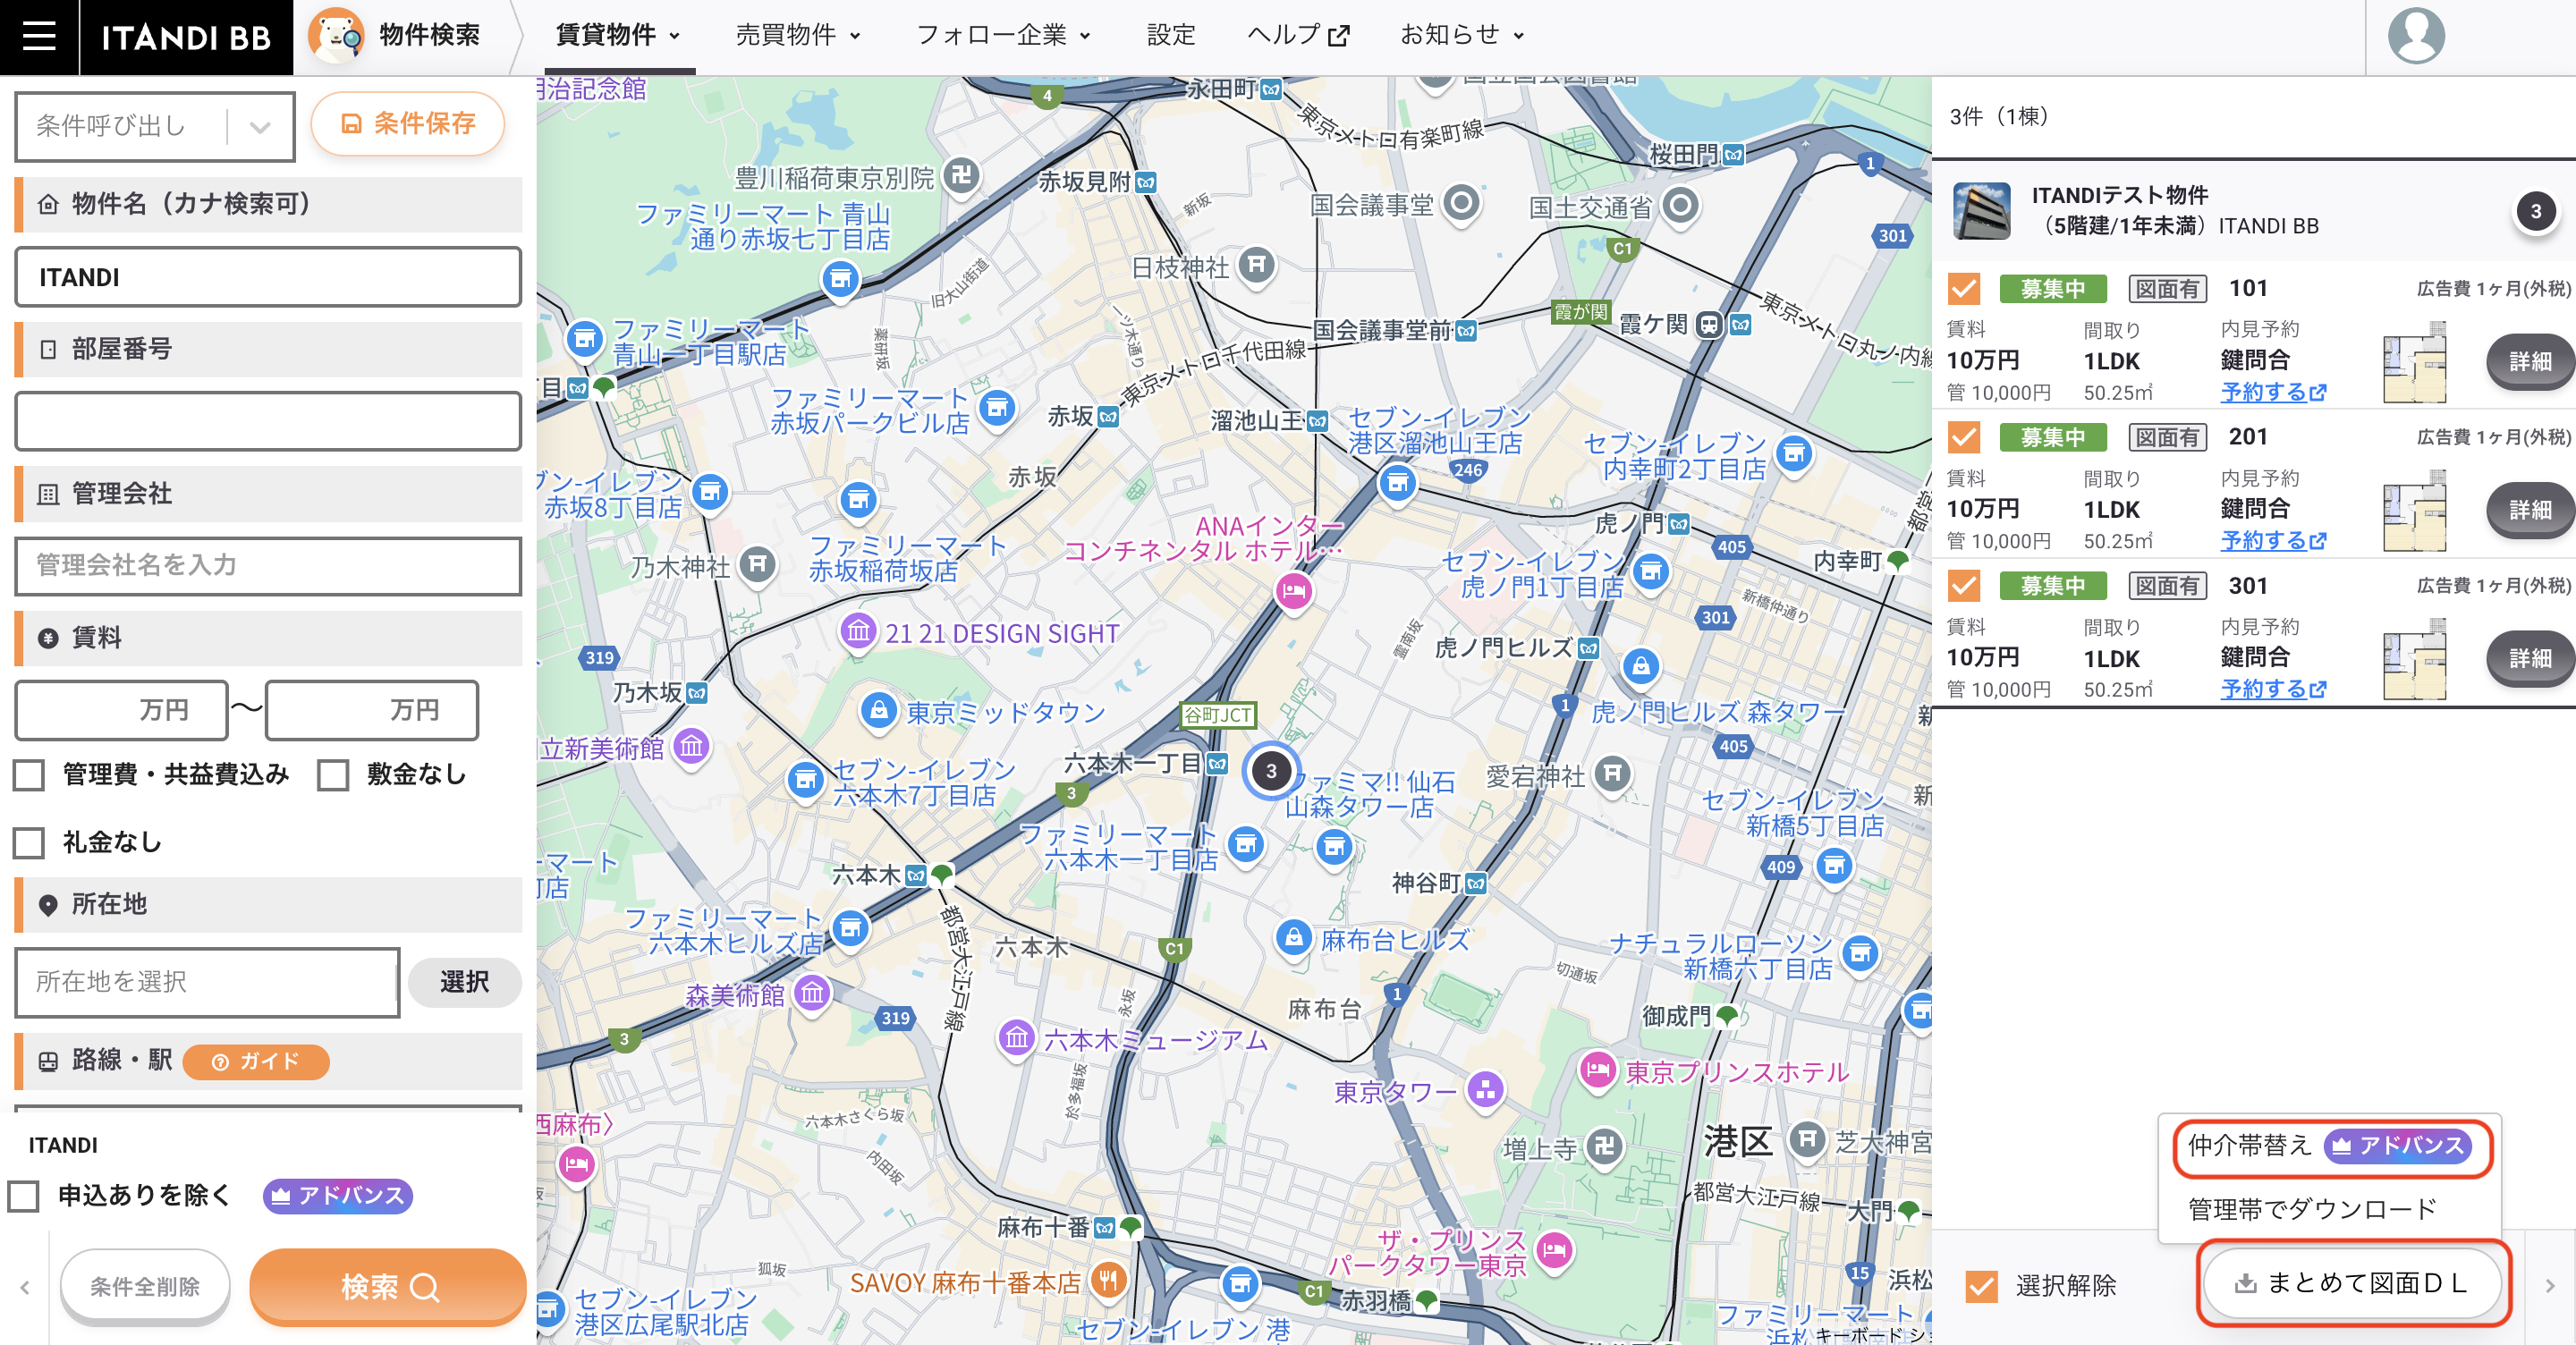Image resolution: width=2576 pixels, height=1345 pixels.
Task: Click まとめて図面DL button
Action: [2353, 1282]
